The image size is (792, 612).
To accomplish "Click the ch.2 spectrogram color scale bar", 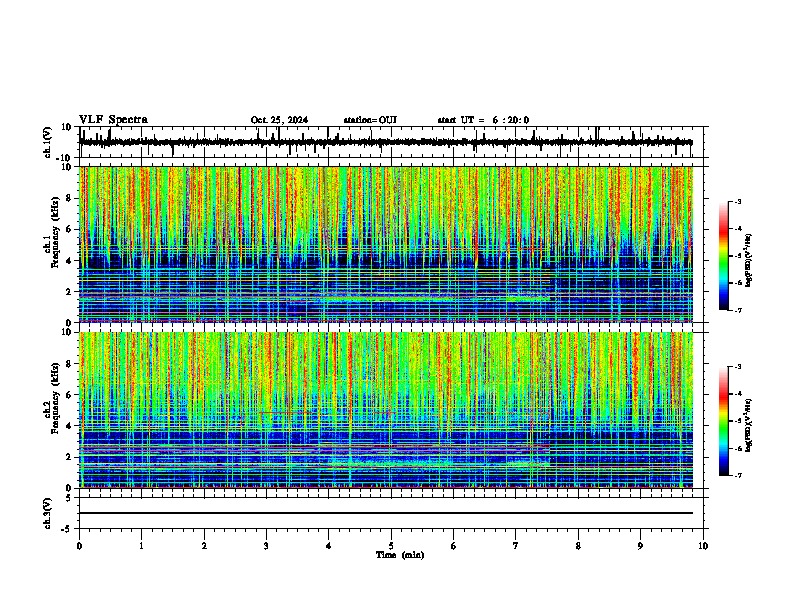I will pos(724,421).
